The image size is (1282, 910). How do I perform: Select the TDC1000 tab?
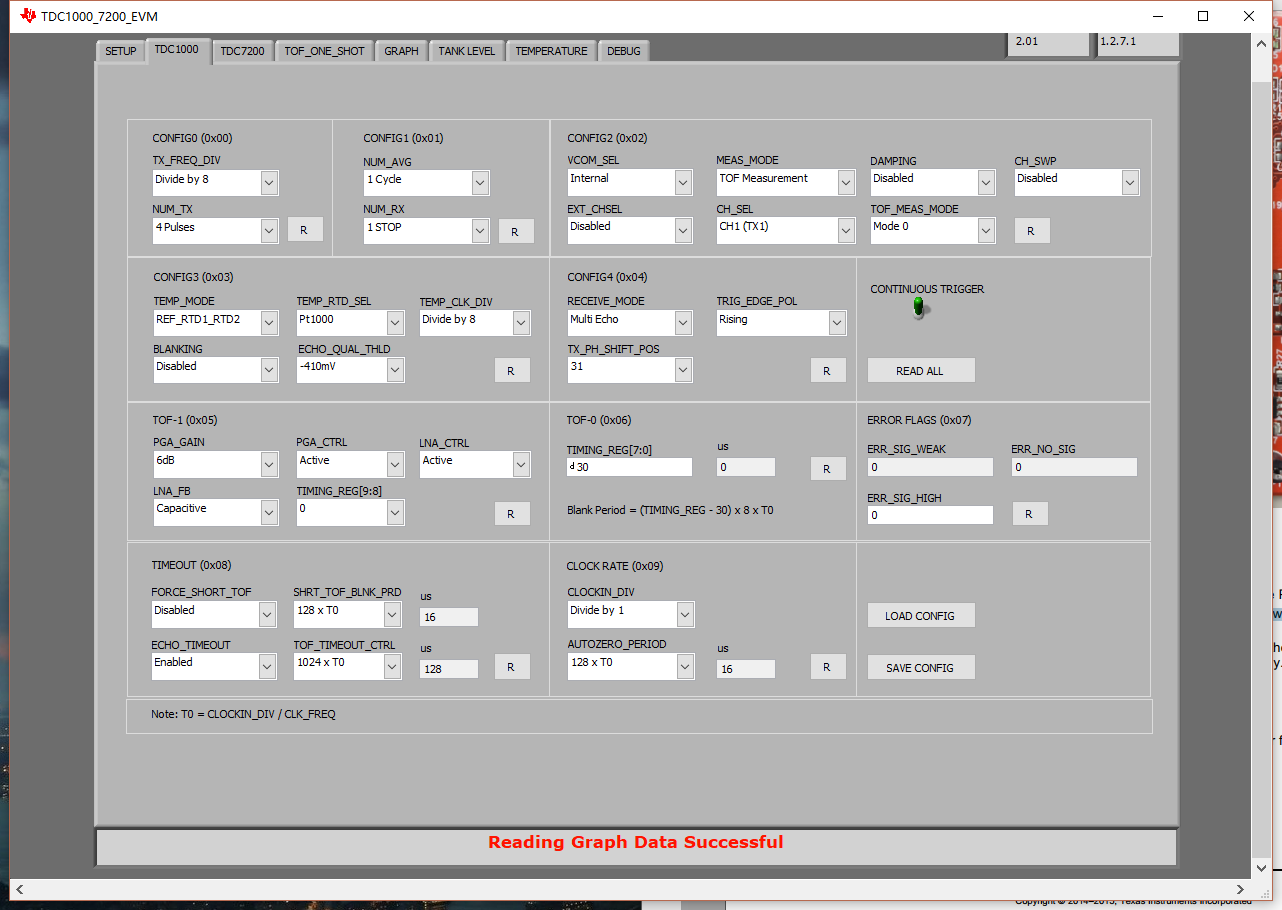coord(178,50)
